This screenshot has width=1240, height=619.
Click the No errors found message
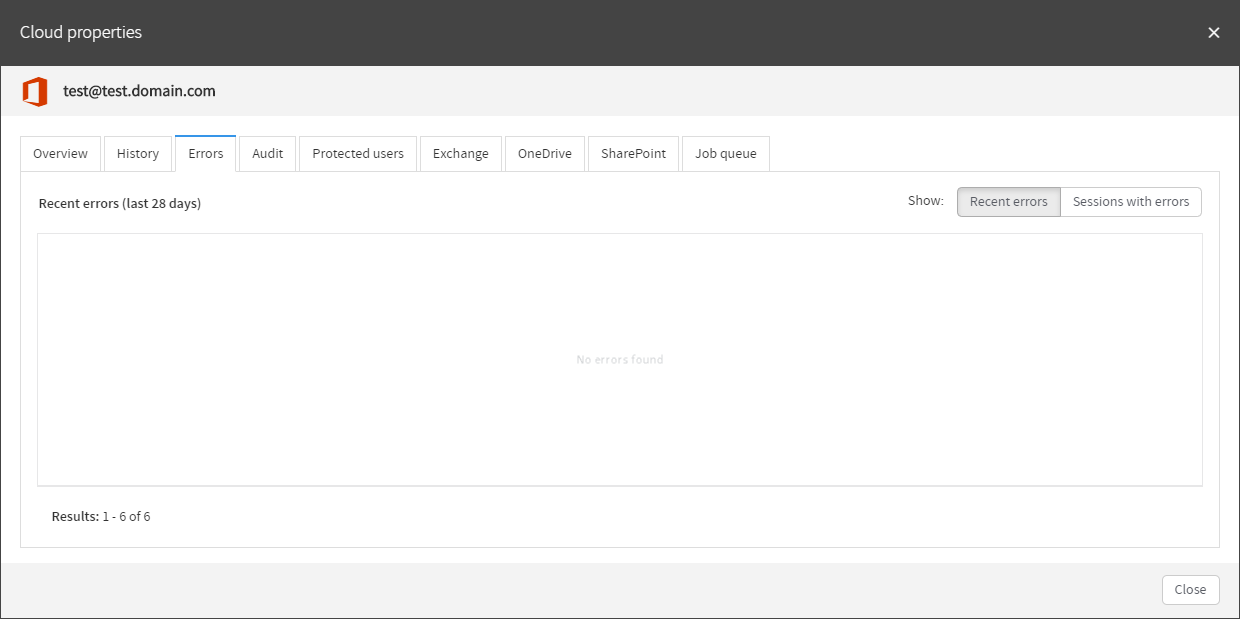point(620,360)
